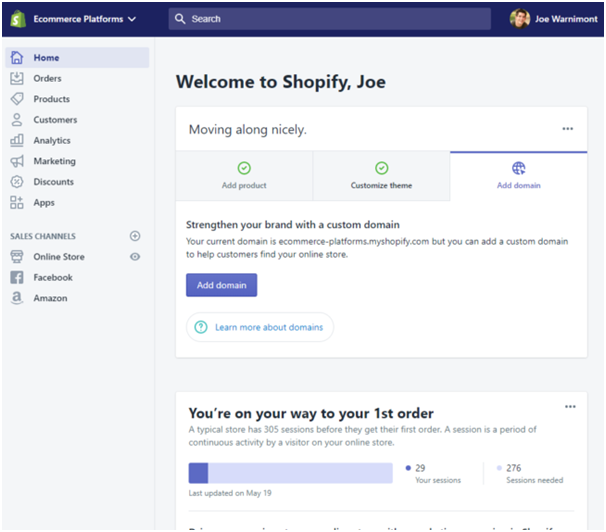Open Orders from the sidebar icon

pos(17,78)
